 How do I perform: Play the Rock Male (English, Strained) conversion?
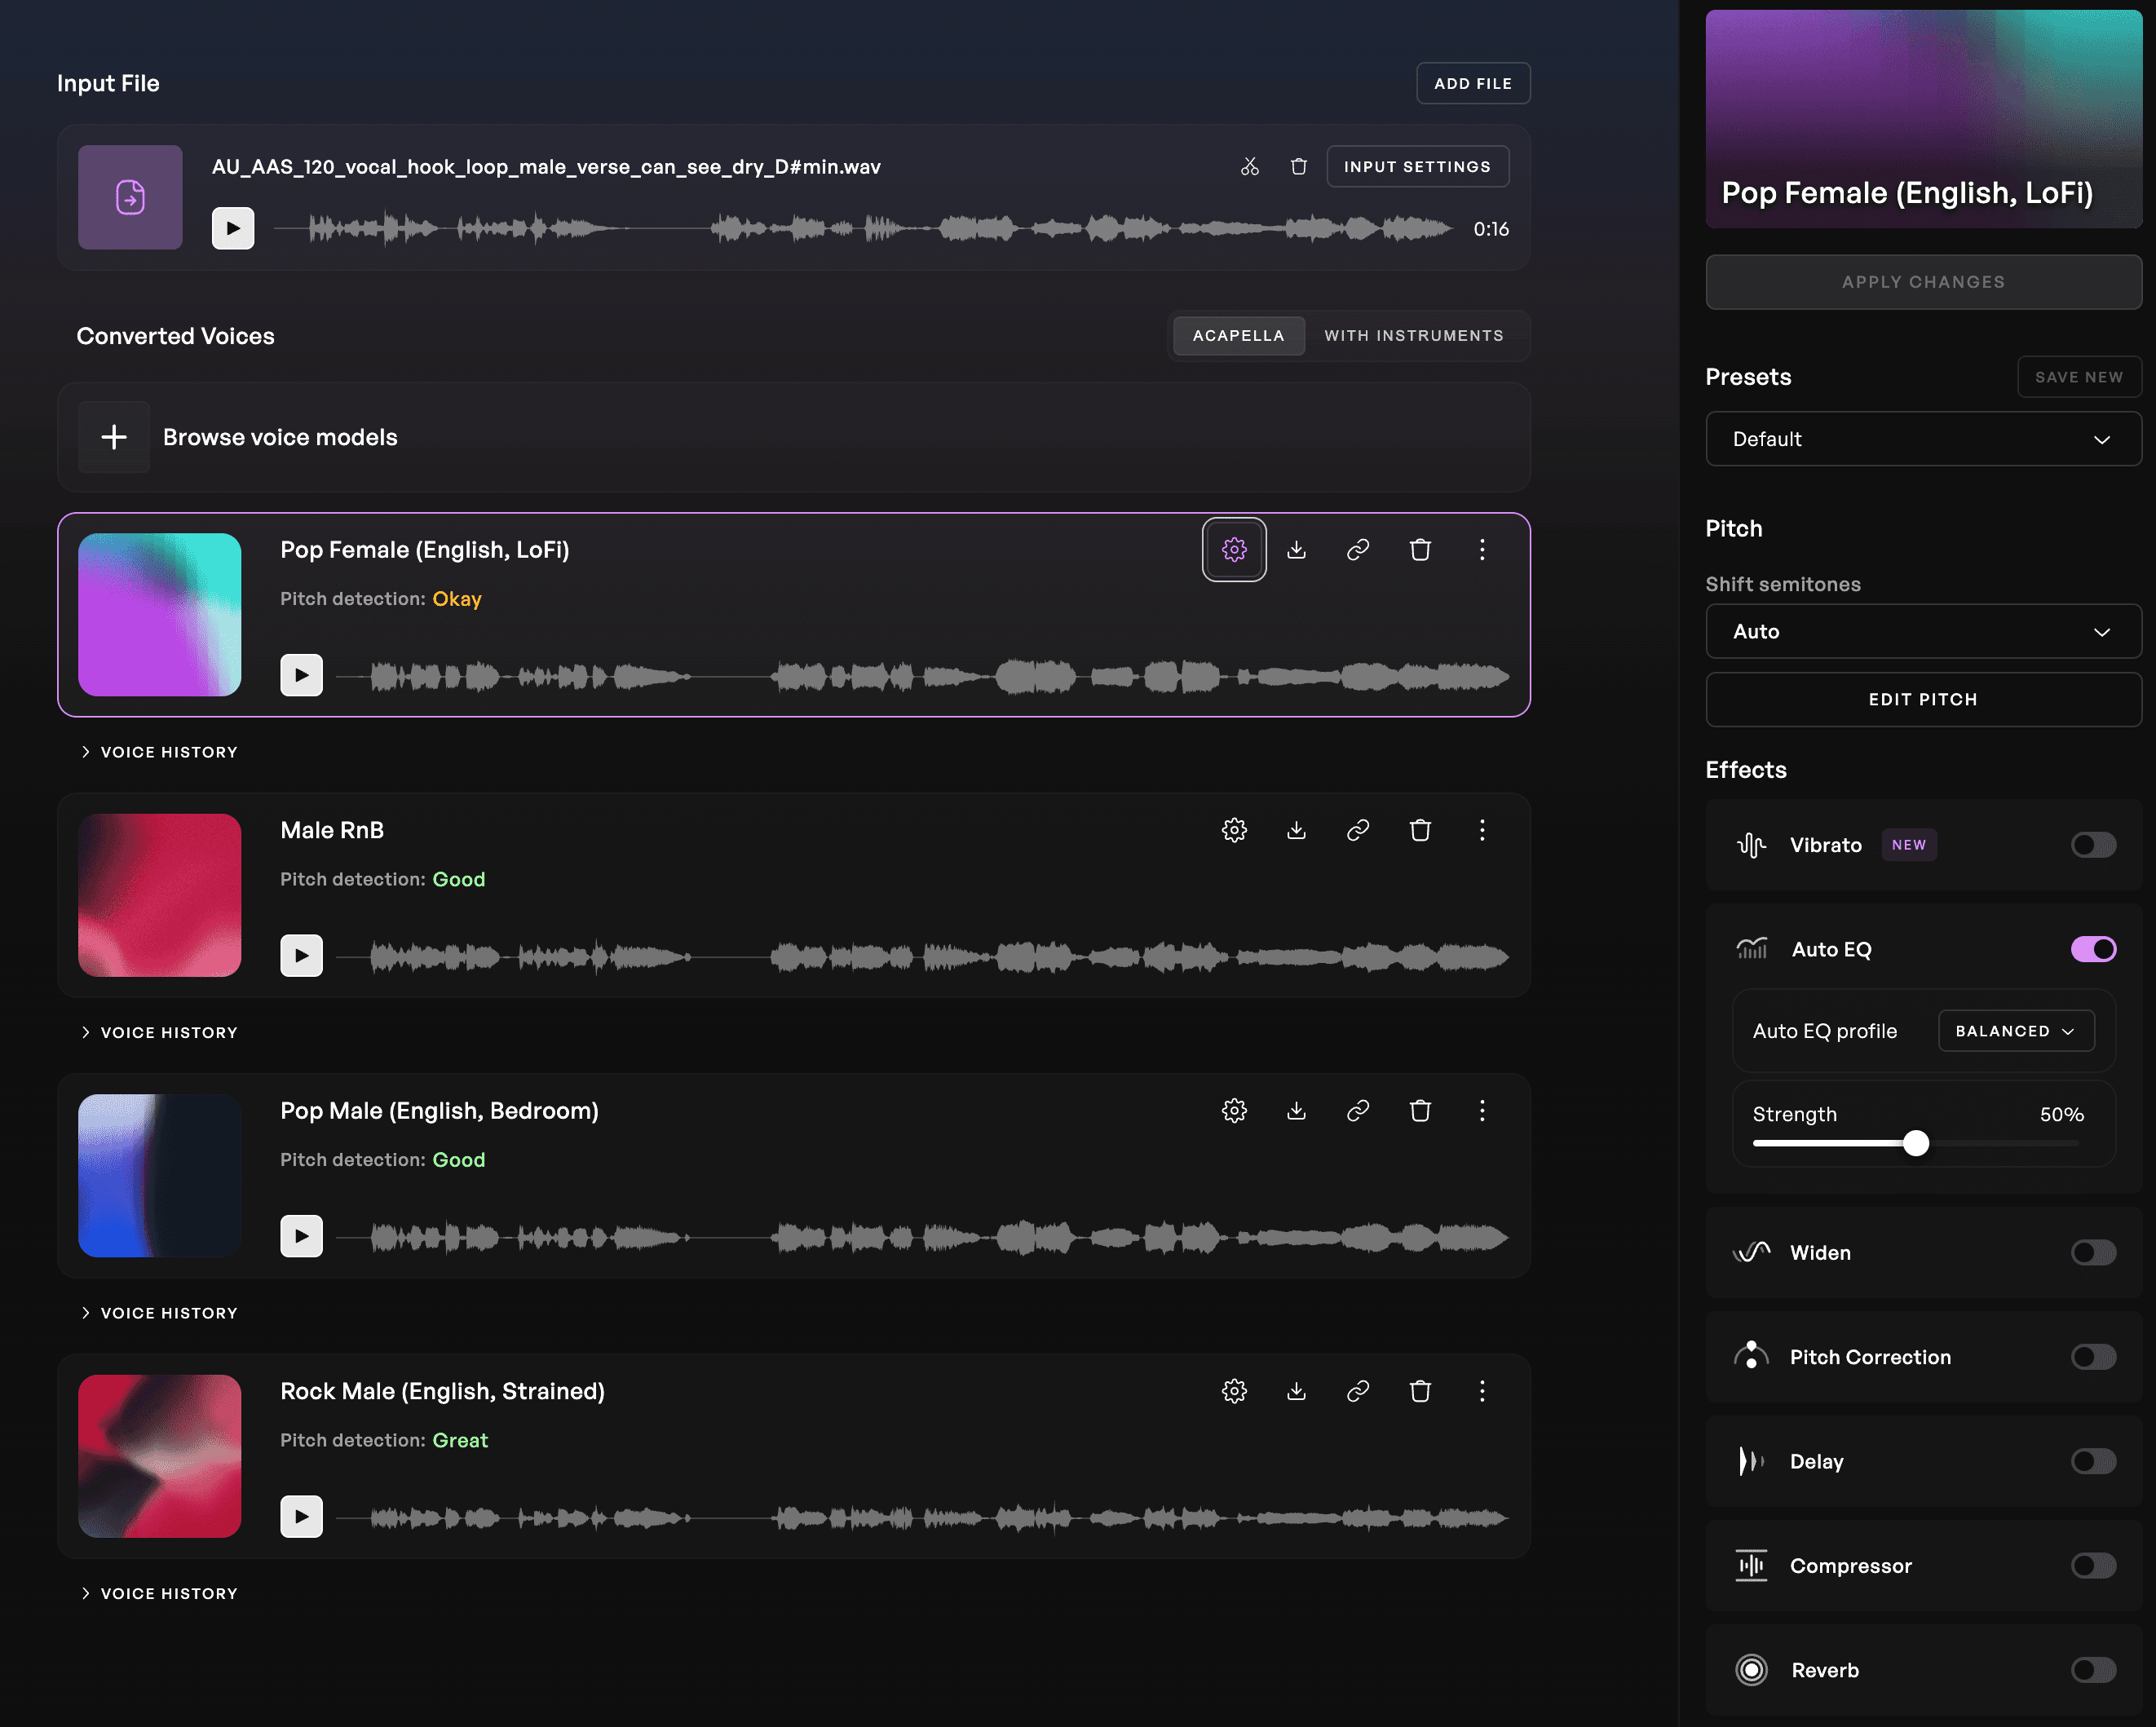click(301, 1517)
